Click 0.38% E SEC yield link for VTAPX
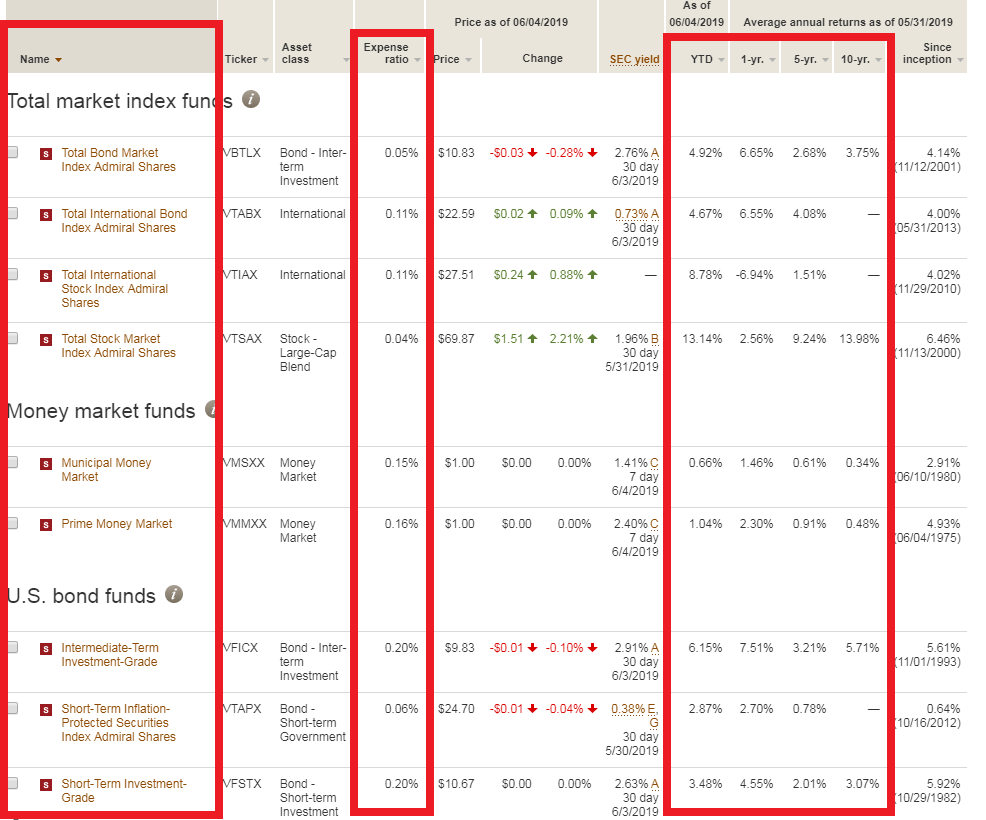This screenshot has width=986, height=820. pyautogui.click(x=634, y=709)
